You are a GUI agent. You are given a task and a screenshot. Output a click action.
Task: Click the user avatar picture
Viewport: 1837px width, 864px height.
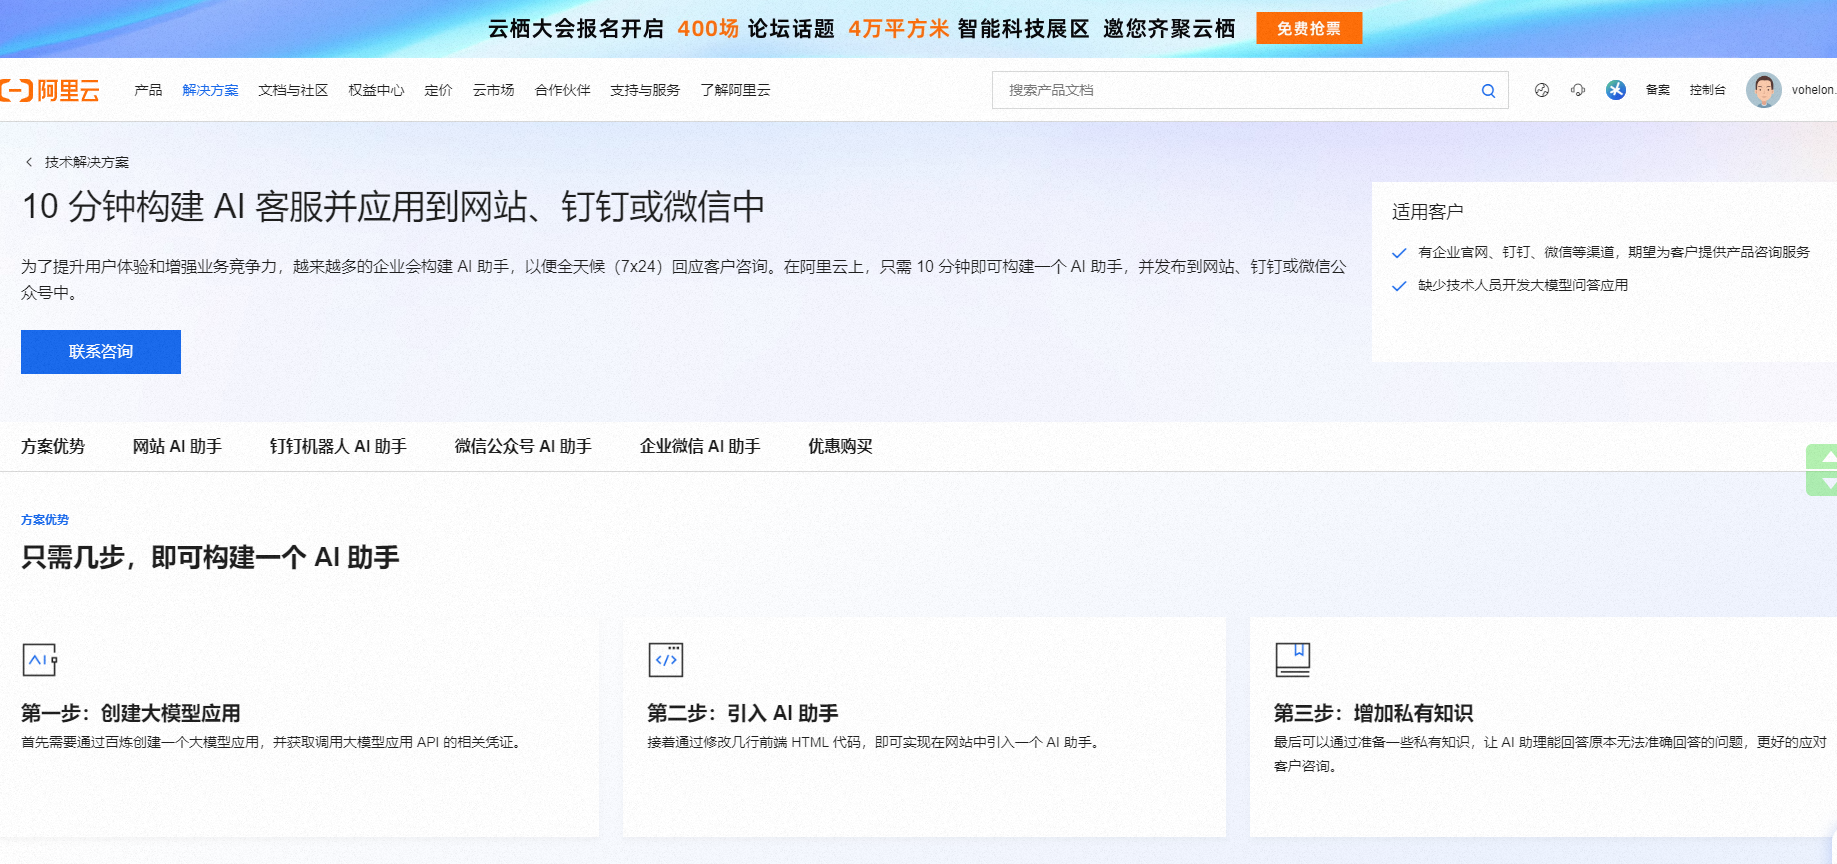tap(1764, 90)
